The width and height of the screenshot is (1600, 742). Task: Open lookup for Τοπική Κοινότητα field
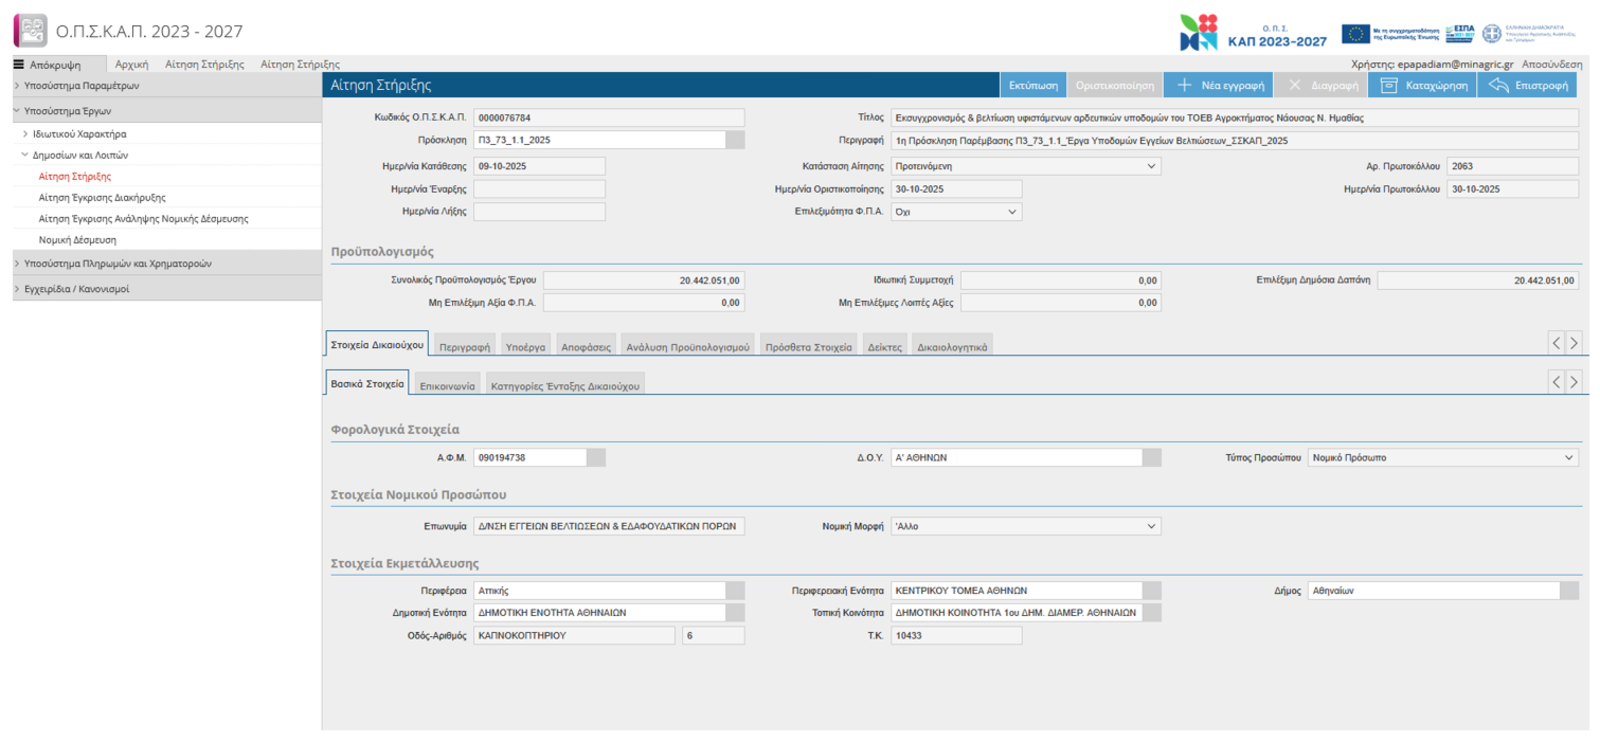[x=1152, y=612]
